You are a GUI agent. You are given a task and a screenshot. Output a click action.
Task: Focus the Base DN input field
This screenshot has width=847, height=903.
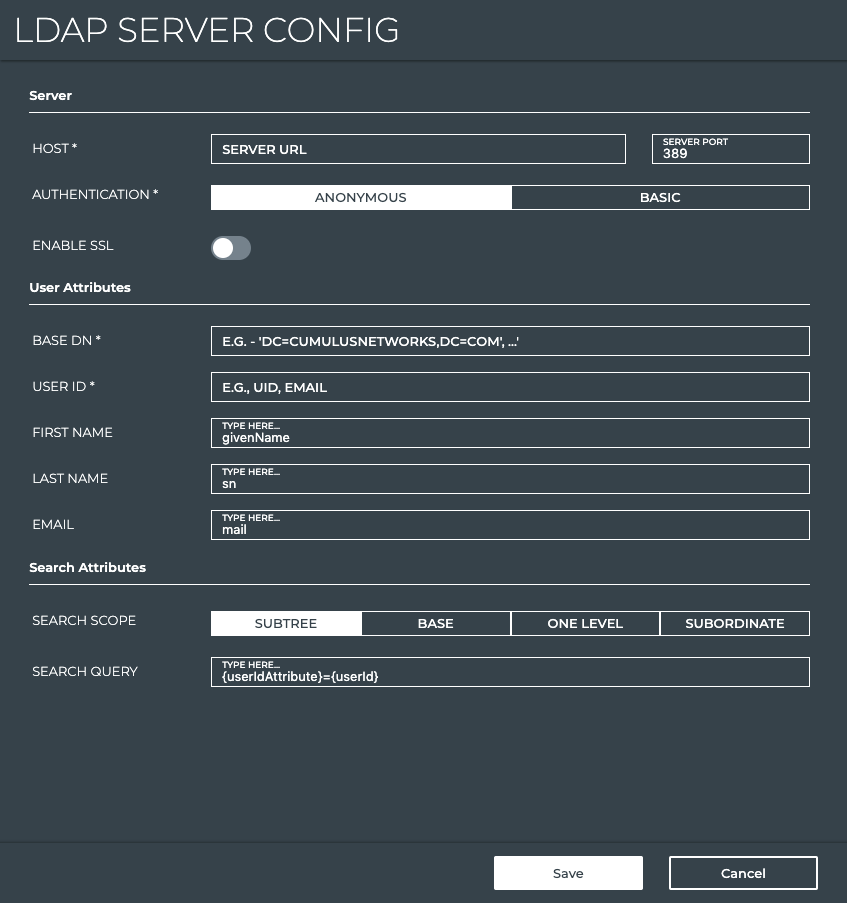coord(510,341)
